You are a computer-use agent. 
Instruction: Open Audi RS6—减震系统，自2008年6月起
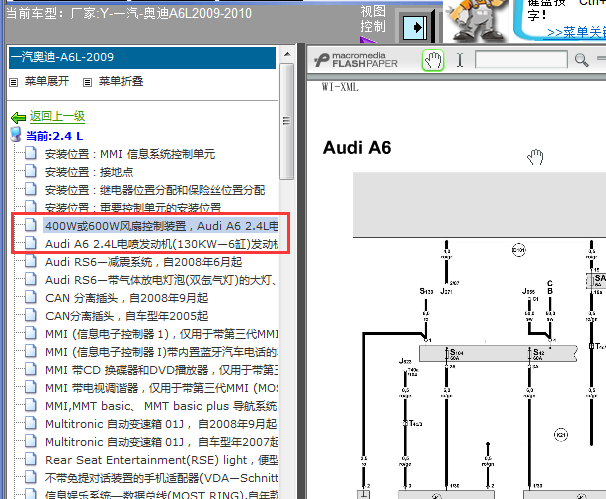point(143,262)
